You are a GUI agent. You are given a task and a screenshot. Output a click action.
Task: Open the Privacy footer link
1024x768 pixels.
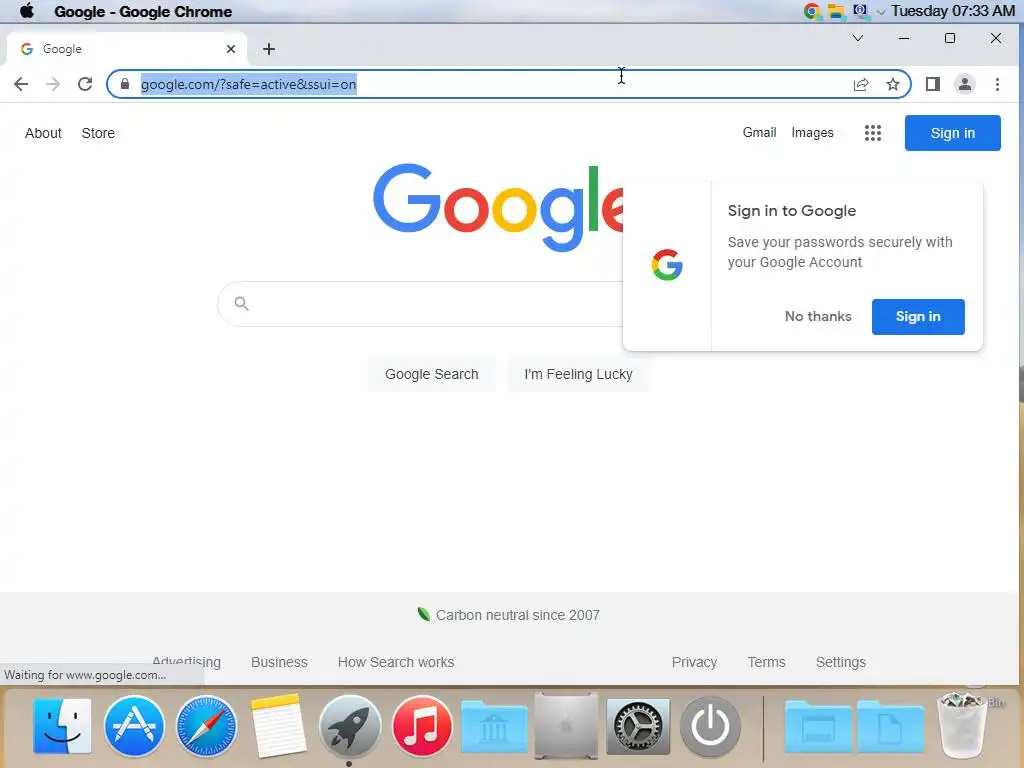[694, 662]
